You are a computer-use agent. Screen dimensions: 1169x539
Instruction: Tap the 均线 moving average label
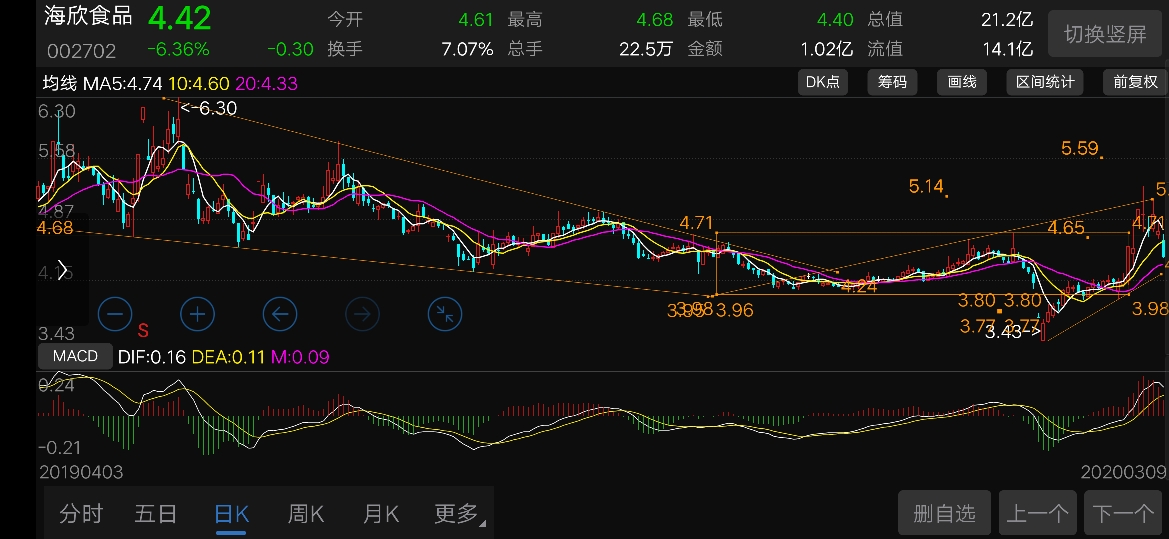(x=60, y=83)
